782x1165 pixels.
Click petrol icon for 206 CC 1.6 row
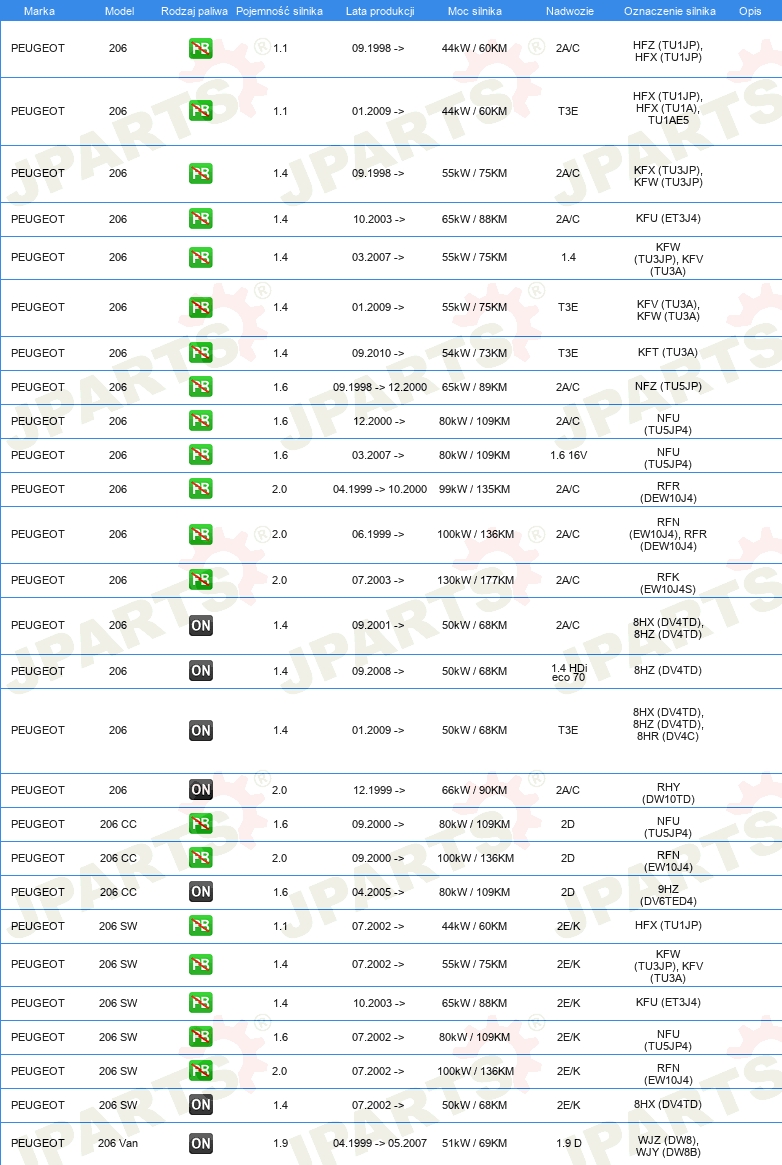click(x=201, y=825)
